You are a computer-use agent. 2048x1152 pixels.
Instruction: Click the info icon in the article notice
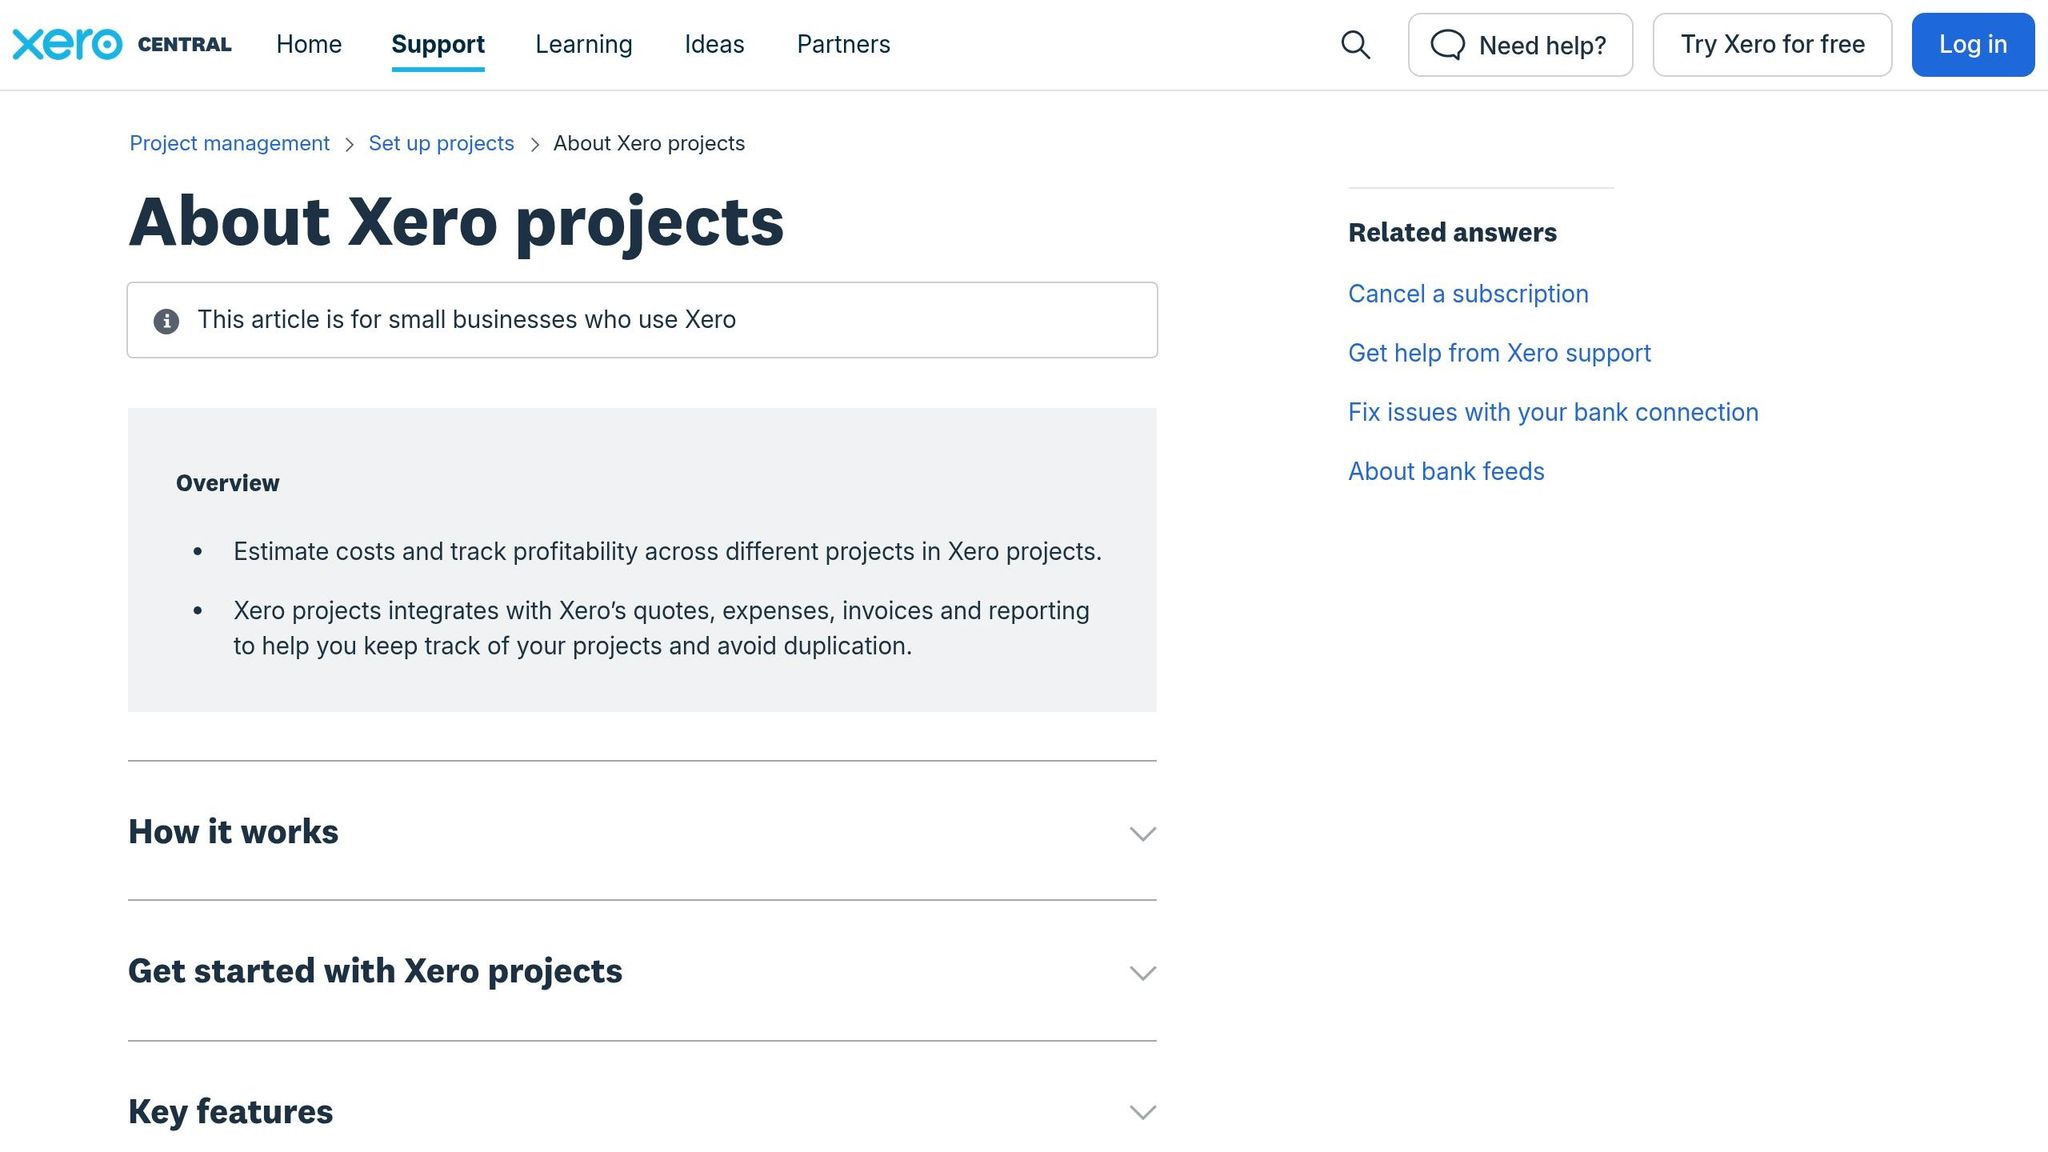pos(166,321)
